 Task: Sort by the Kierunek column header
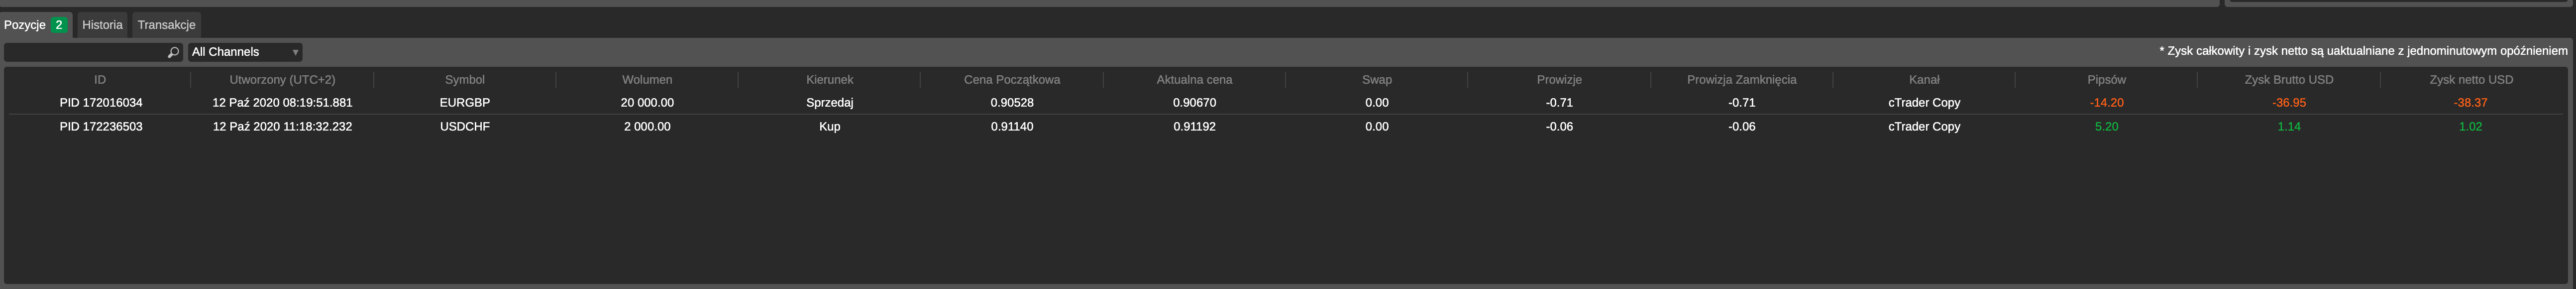coord(829,79)
